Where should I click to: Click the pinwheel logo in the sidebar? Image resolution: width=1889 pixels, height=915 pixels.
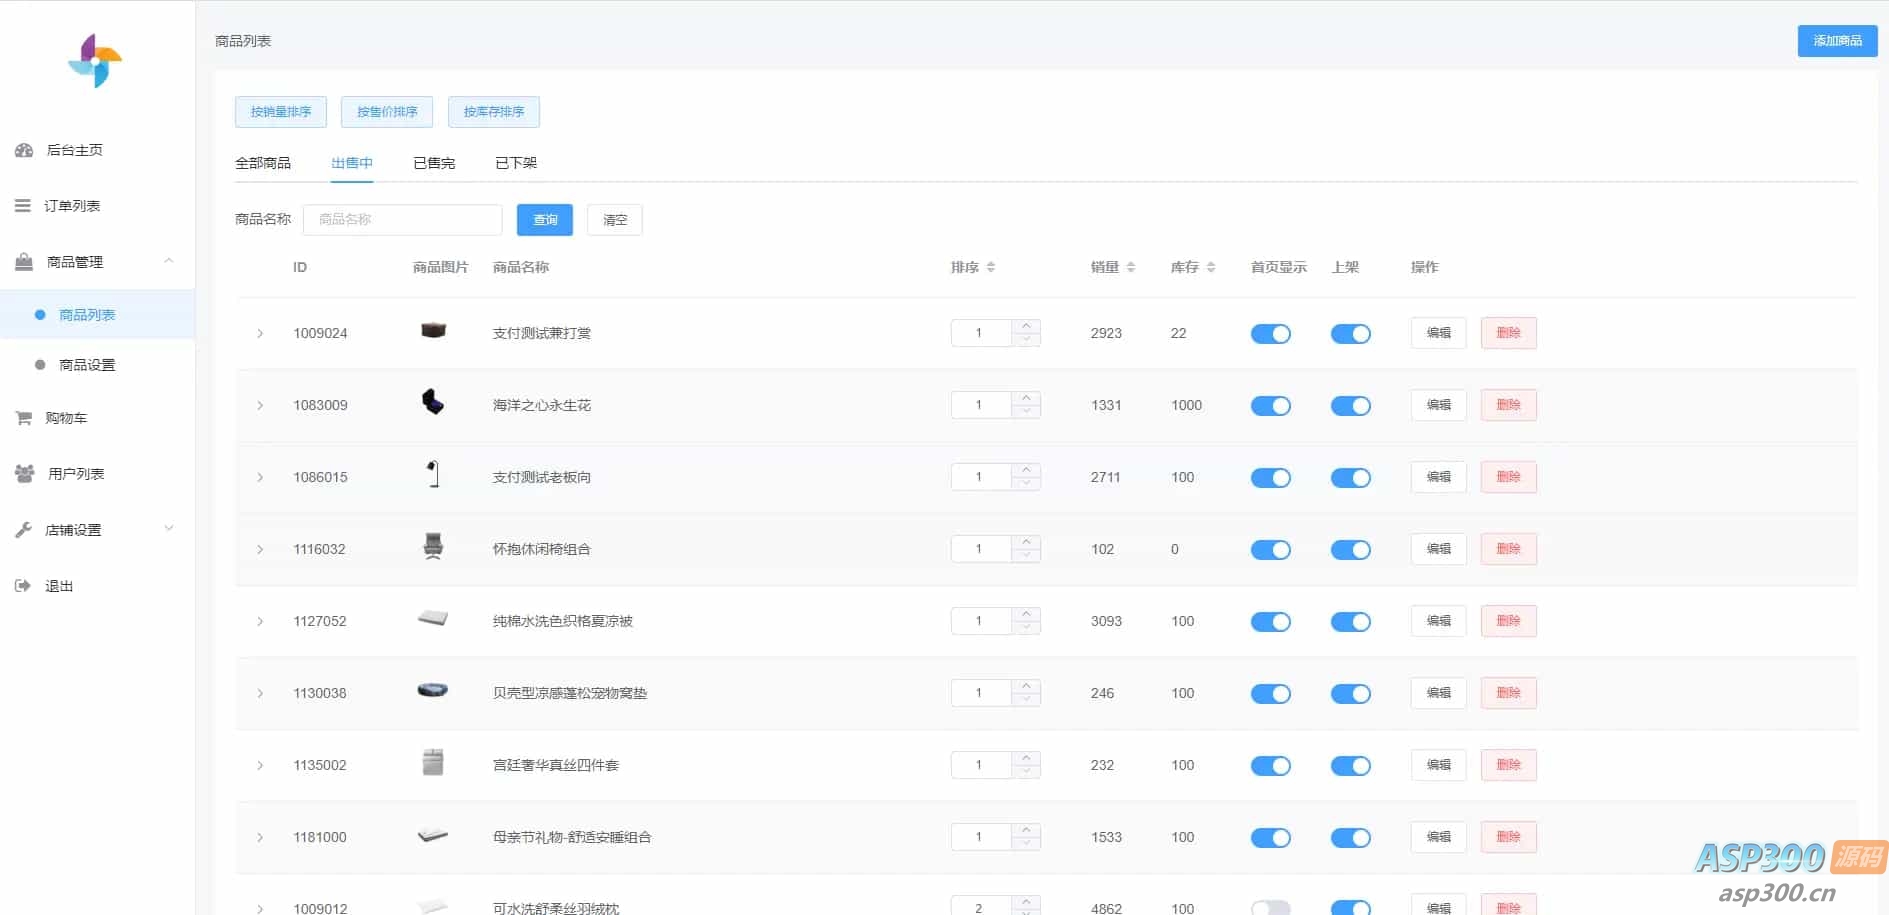click(95, 61)
